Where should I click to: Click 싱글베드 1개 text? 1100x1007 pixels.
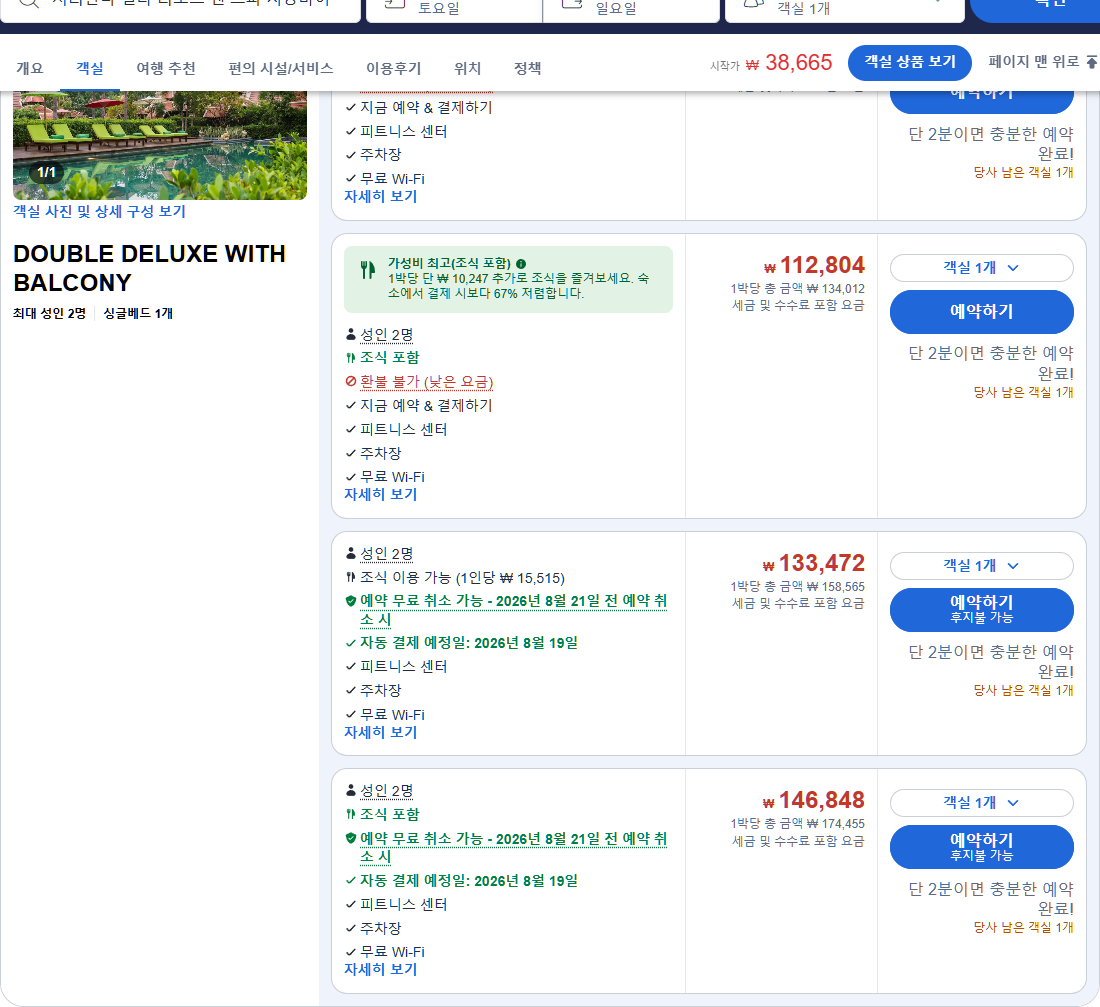point(138,313)
